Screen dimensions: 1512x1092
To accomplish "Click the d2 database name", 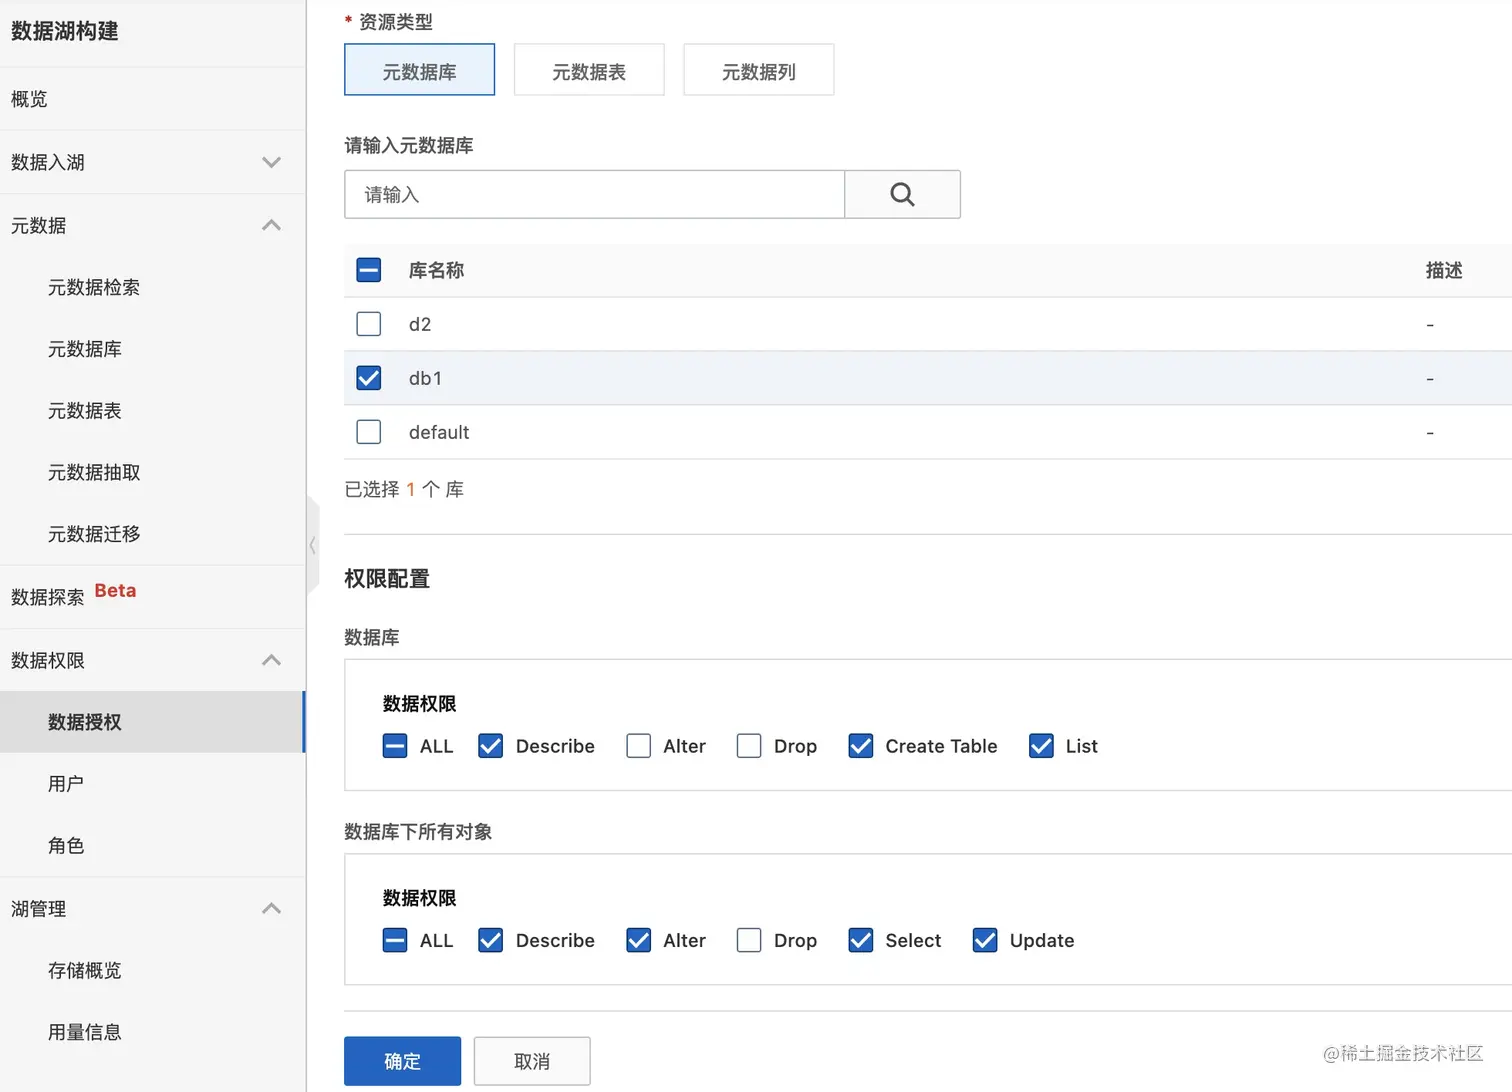I will coord(420,324).
